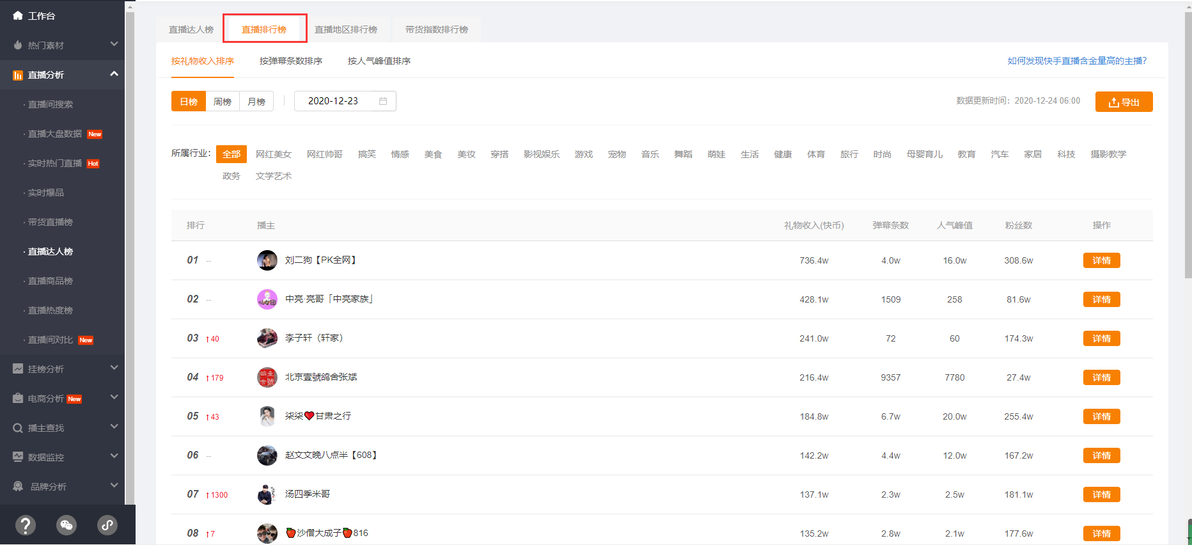This screenshot has width=1192, height=545.
Task: Click the 播主查找 search icon
Action: (x=17, y=428)
